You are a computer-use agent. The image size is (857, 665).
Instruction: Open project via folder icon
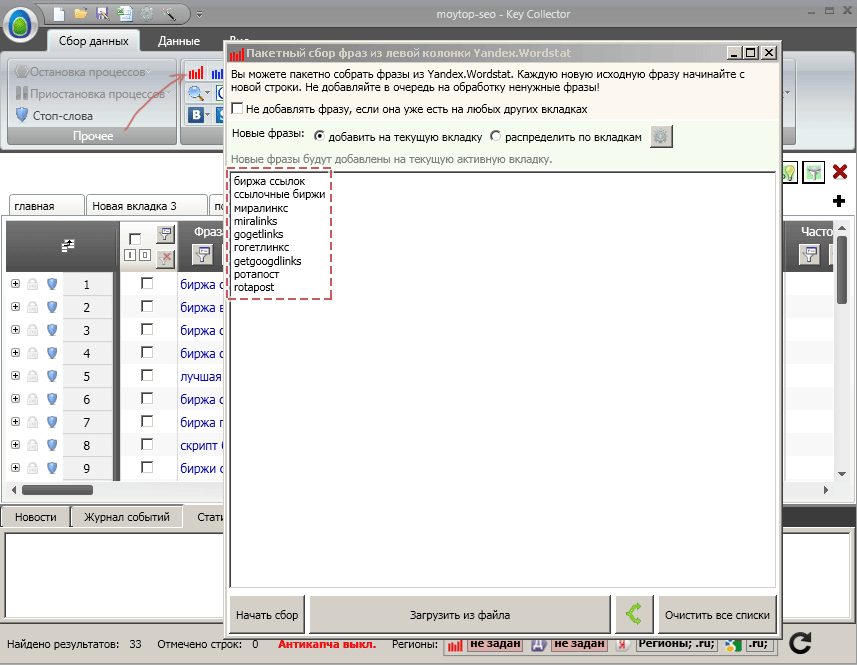pos(81,14)
